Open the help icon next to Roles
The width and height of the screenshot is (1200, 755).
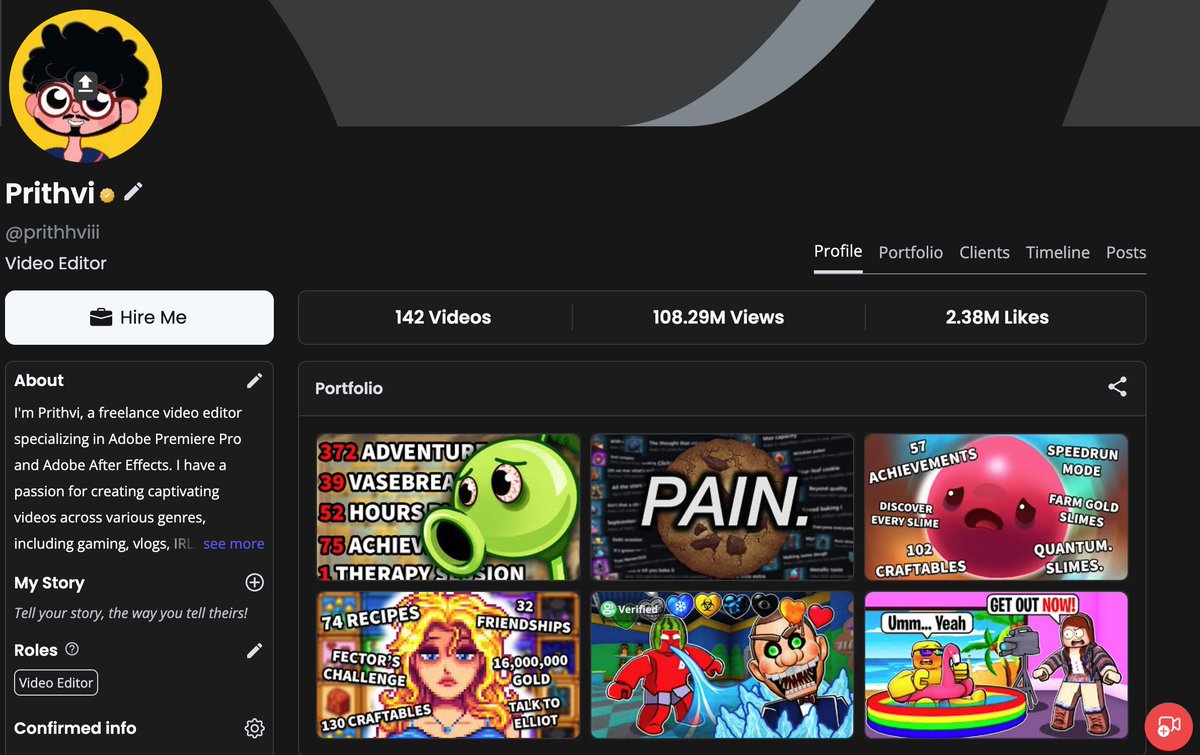72,649
